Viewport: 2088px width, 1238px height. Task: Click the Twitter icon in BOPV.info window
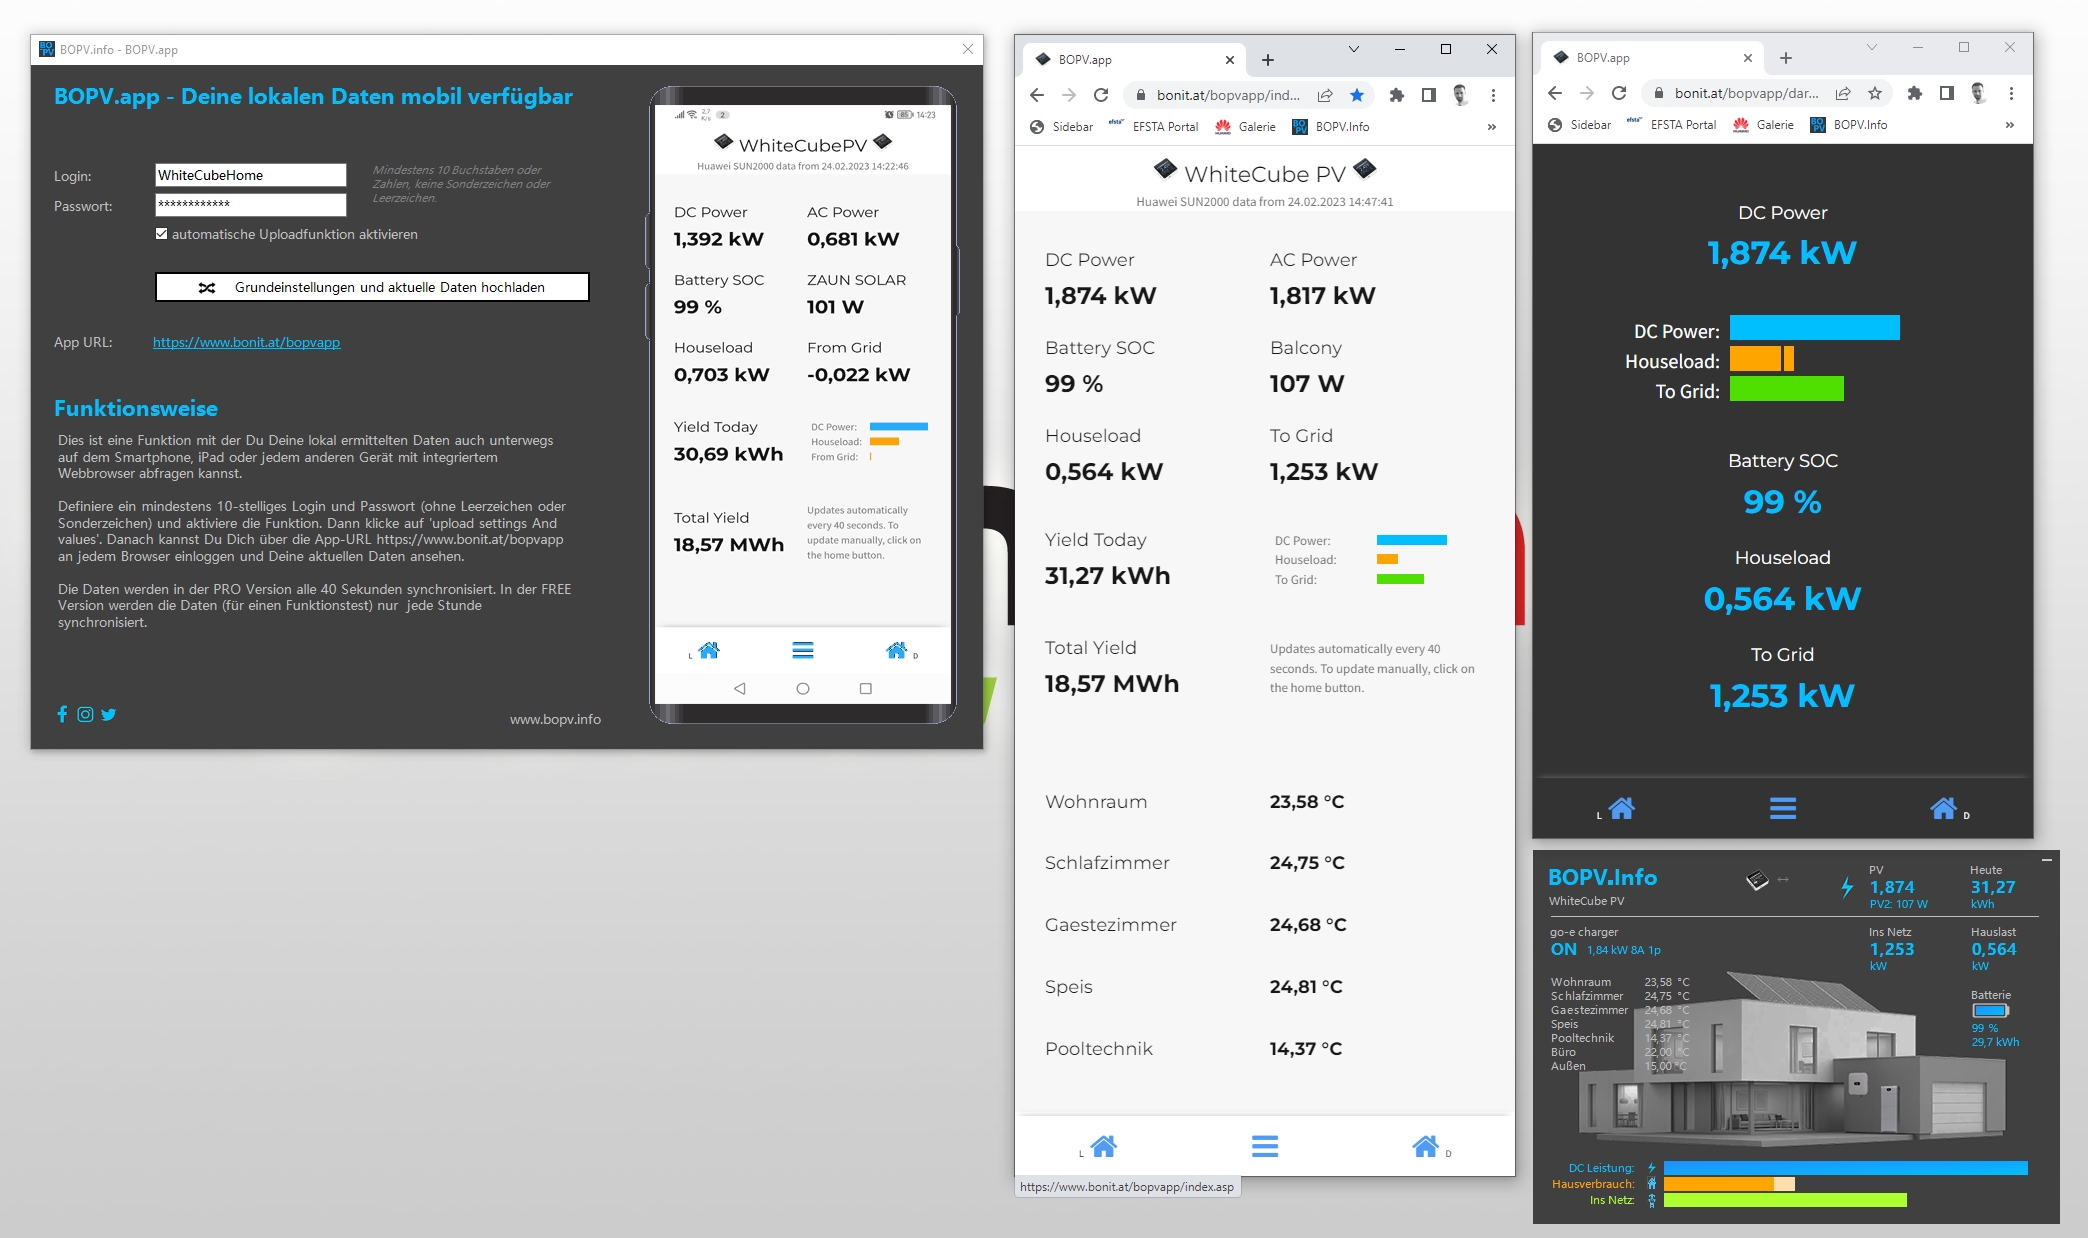pos(109,714)
